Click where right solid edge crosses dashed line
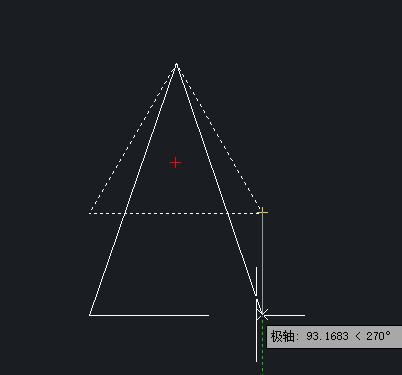The image size is (402, 375). tap(228, 213)
